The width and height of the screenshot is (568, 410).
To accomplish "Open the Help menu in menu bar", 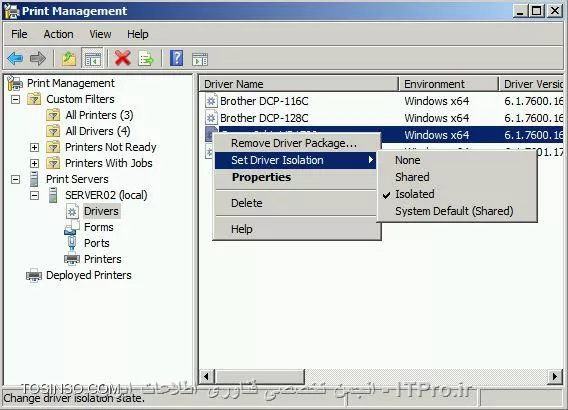I will point(138,34).
